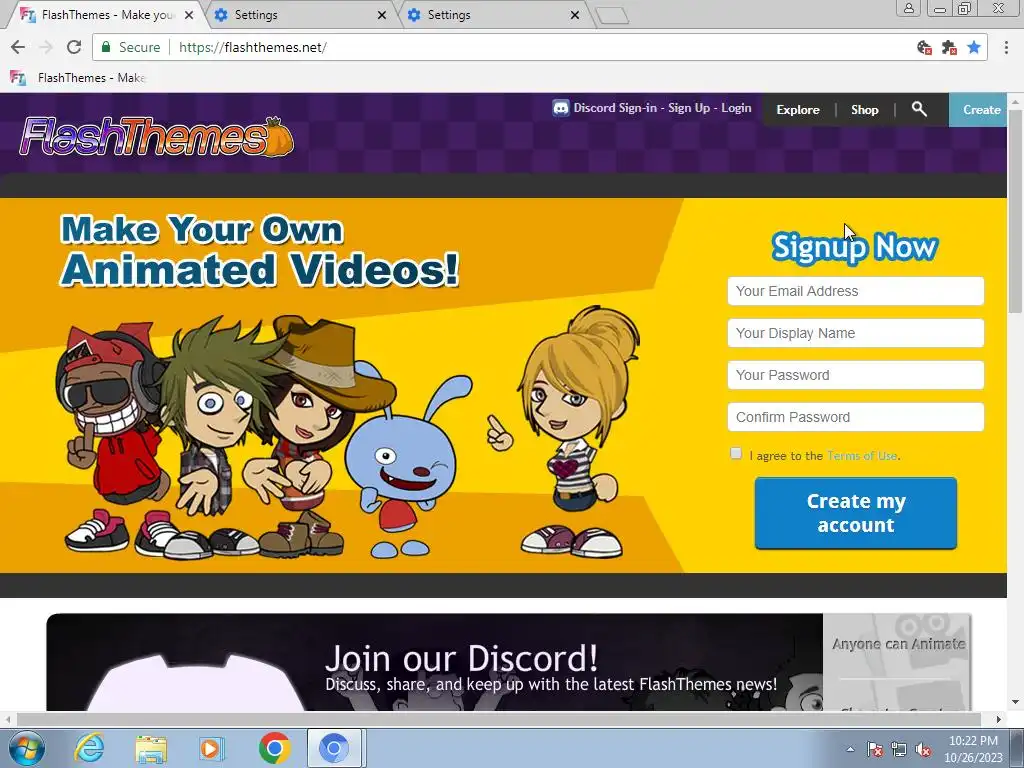
Task: Click the Show desktop button on taskbar
Action: (x=1019, y=749)
